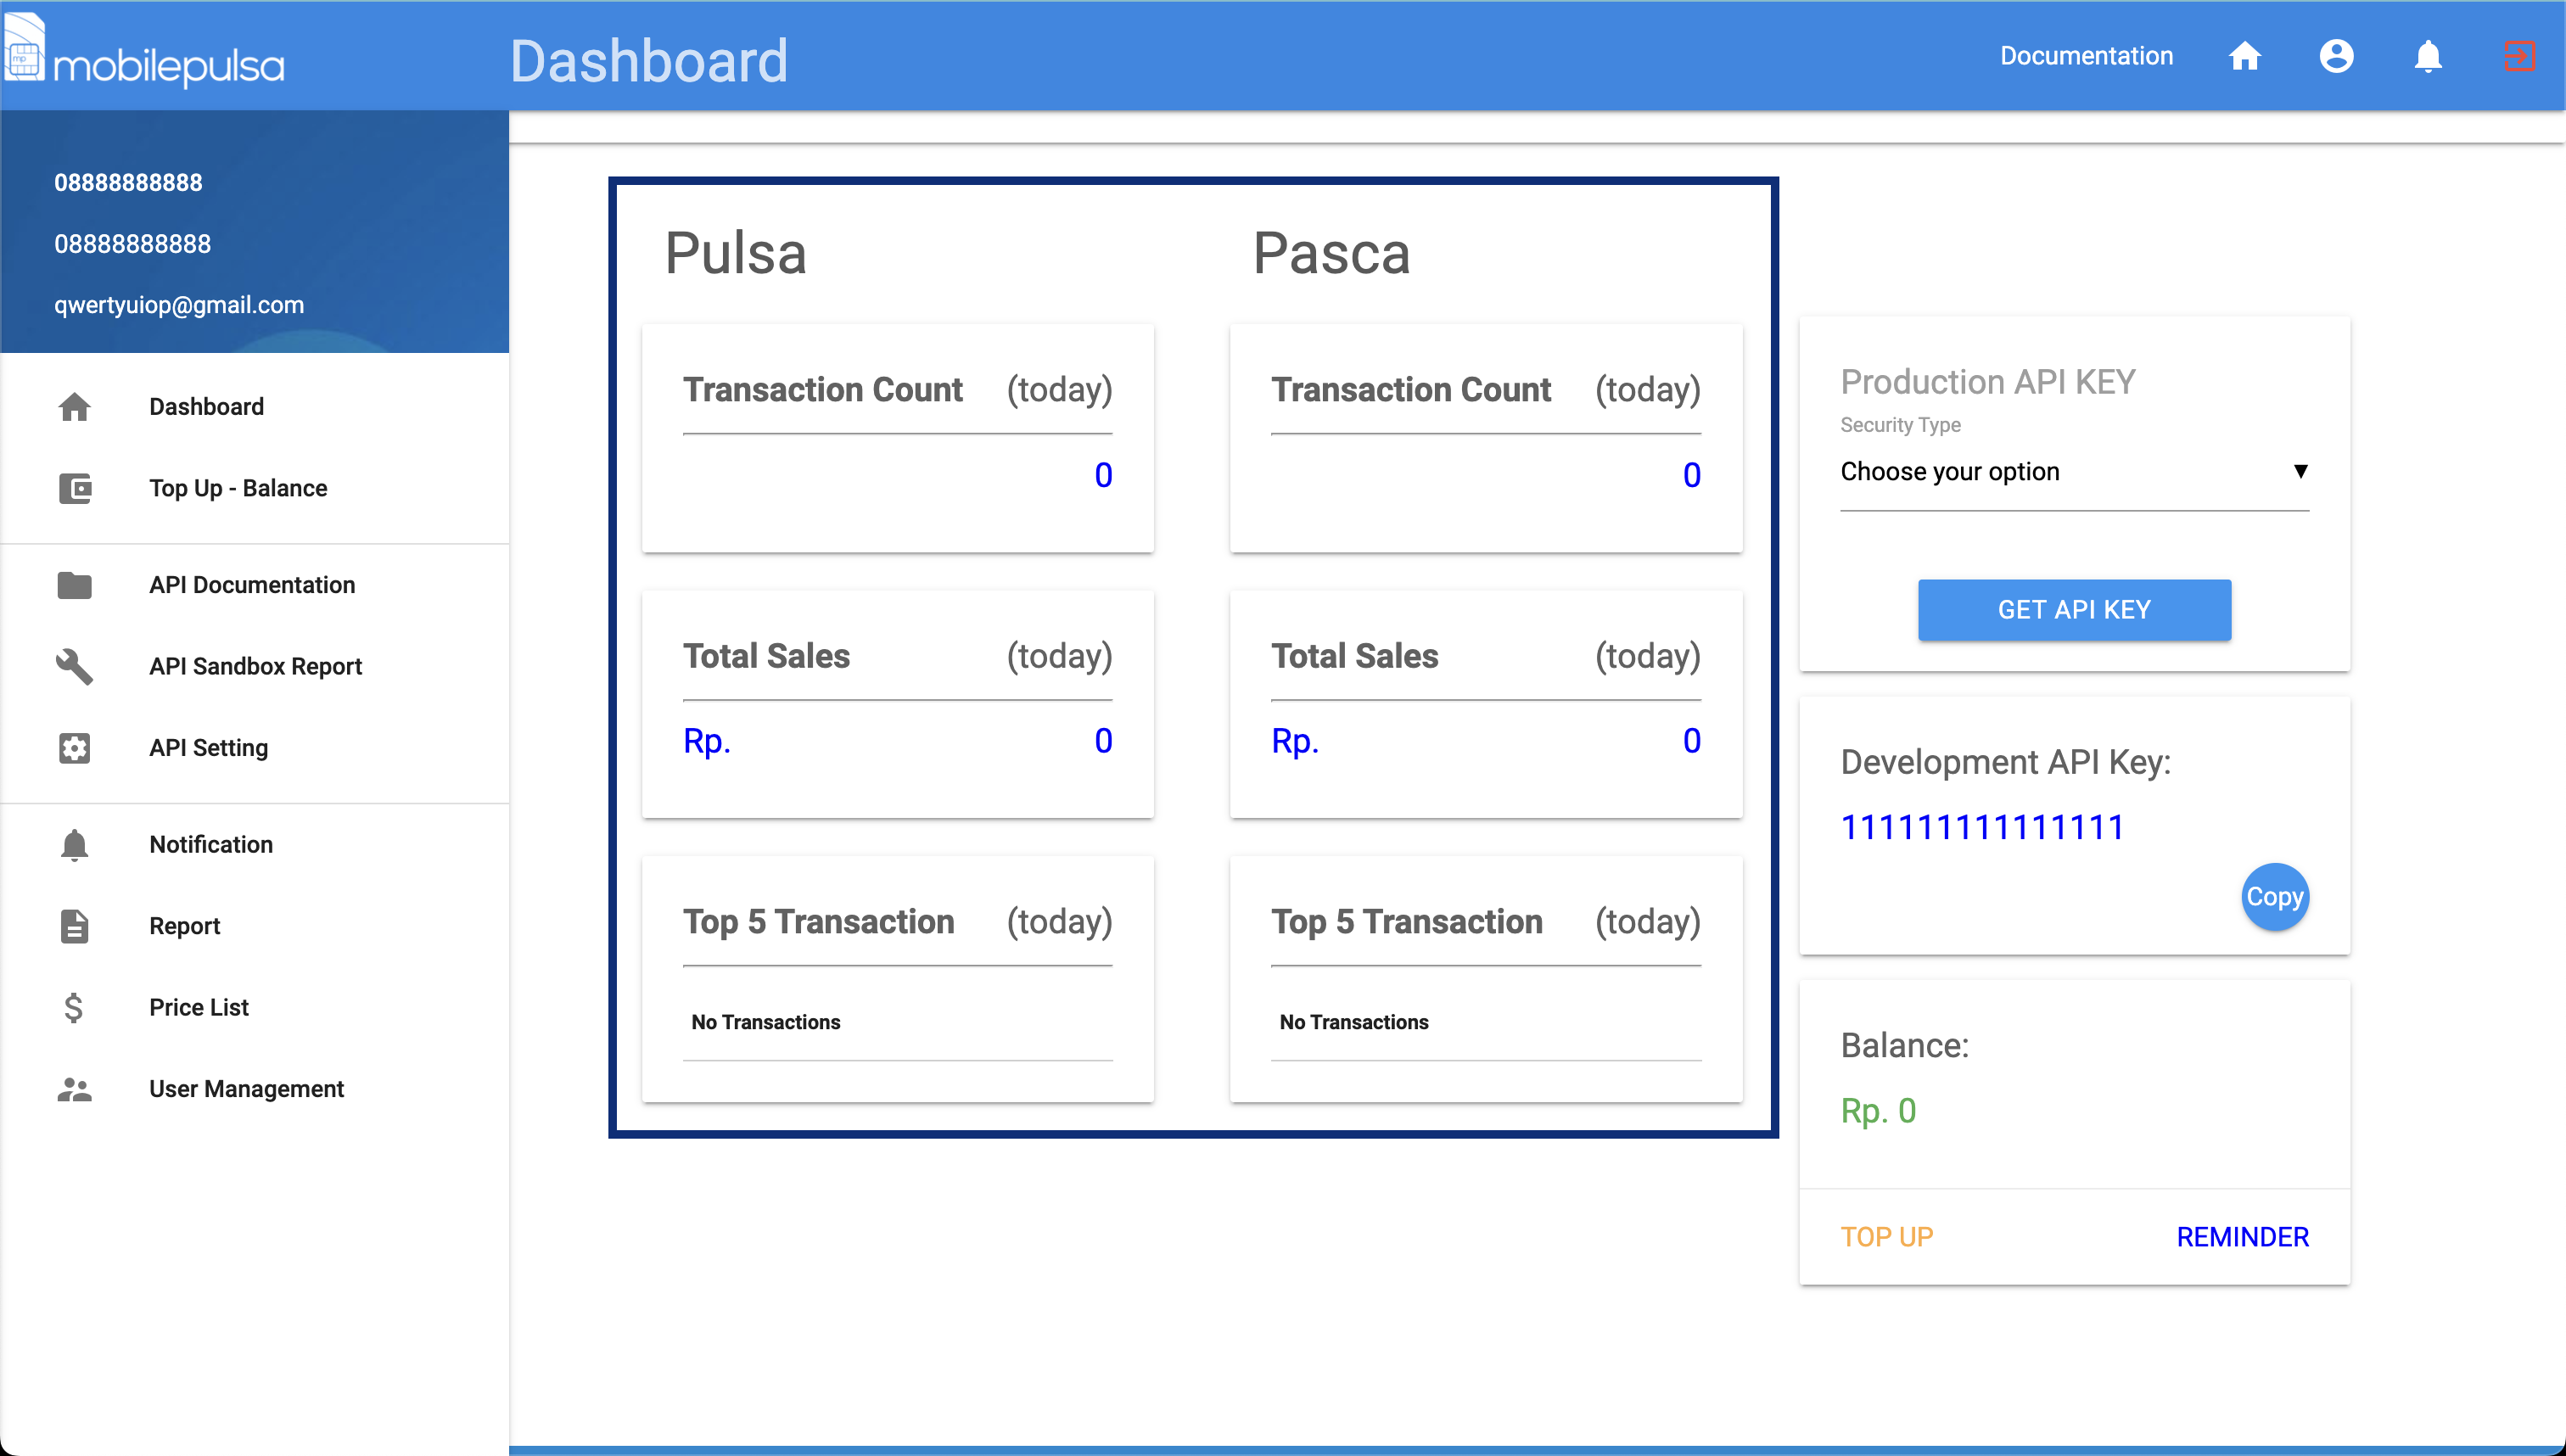Open the Security Type dropdown
The height and width of the screenshot is (1456, 2566).
(x=2073, y=472)
